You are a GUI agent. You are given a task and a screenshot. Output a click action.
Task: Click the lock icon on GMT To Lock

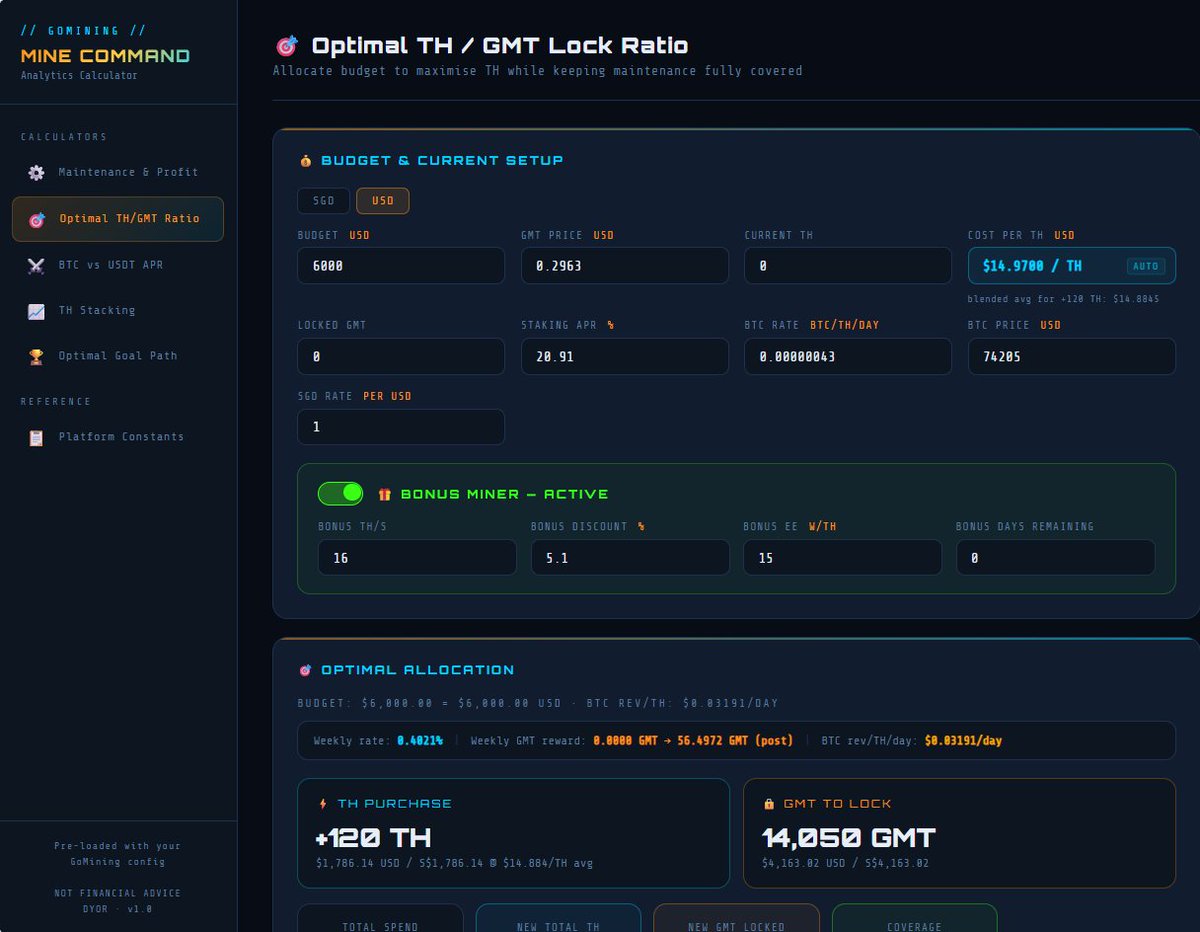pyautogui.click(x=768, y=803)
